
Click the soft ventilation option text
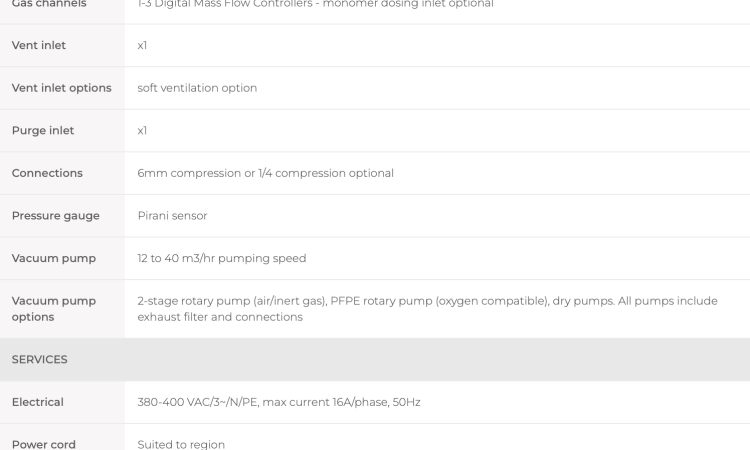pyautogui.click(x=197, y=88)
